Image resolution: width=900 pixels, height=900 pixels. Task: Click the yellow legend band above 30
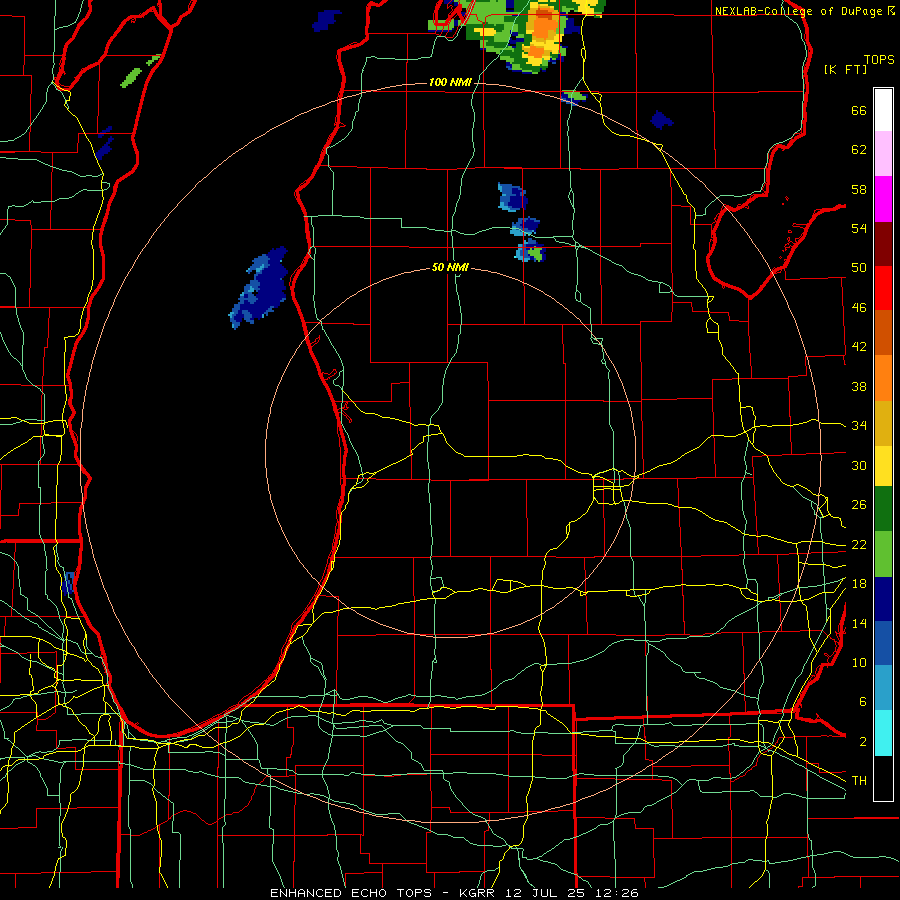(883, 466)
